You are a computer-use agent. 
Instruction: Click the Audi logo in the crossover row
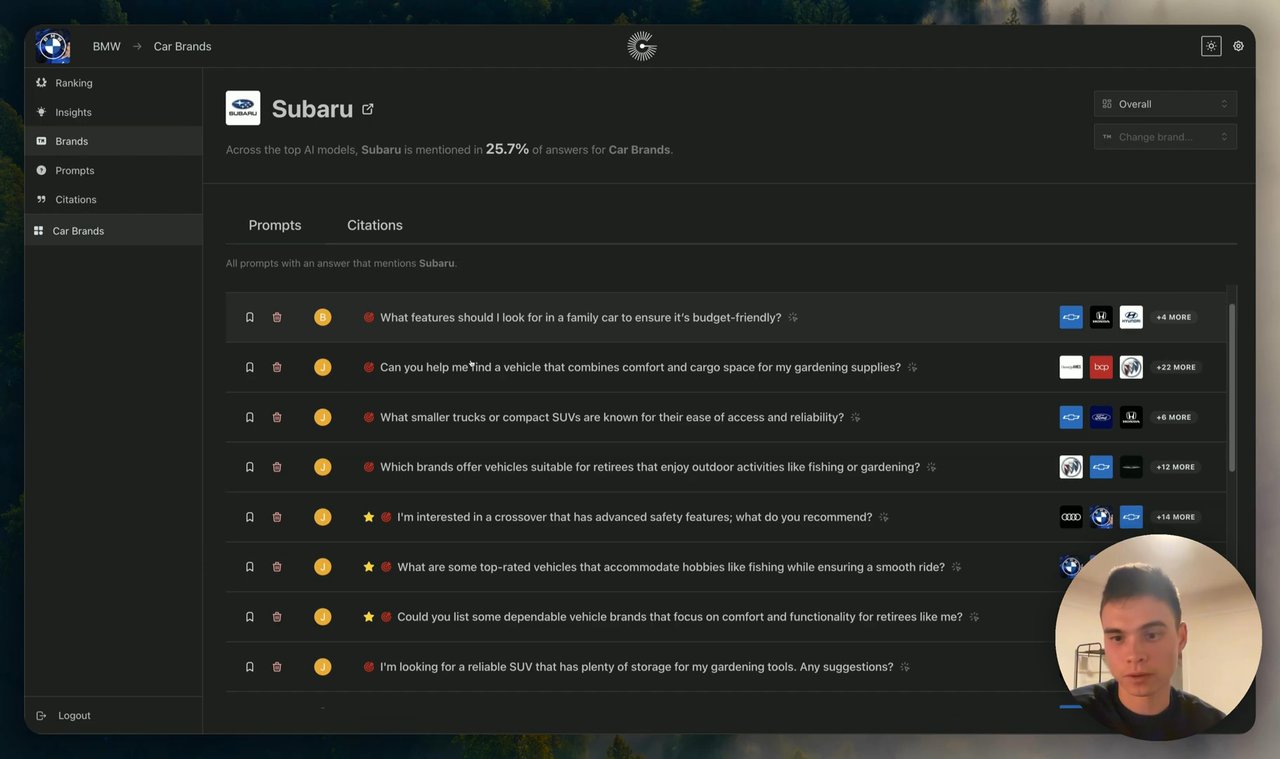coord(1071,517)
